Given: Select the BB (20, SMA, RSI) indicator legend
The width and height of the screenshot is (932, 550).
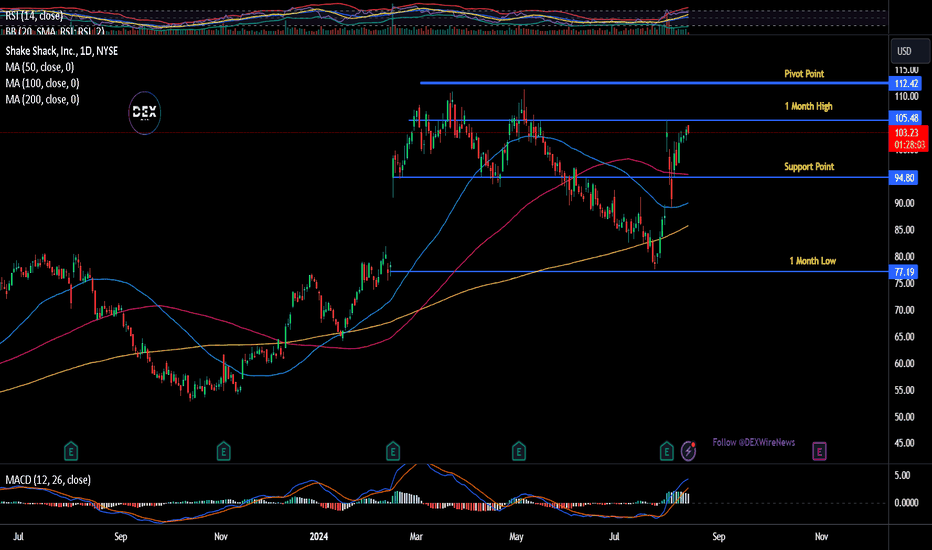Looking at the screenshot, I should 55,31.
